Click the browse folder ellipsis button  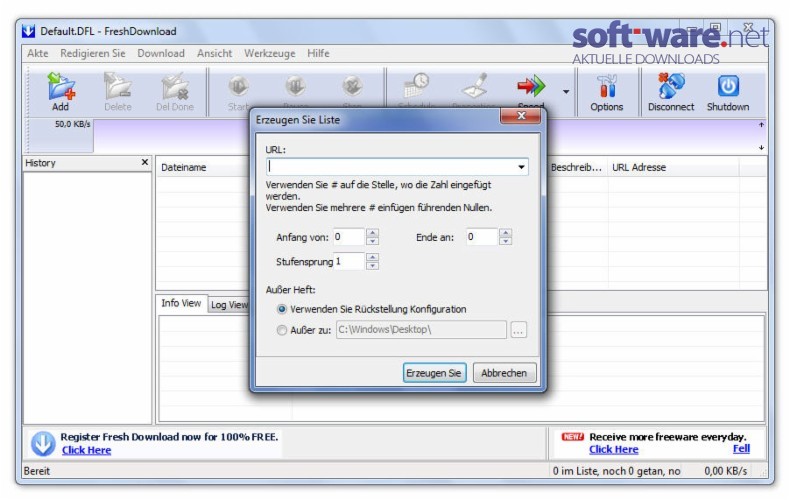[518, 330]
